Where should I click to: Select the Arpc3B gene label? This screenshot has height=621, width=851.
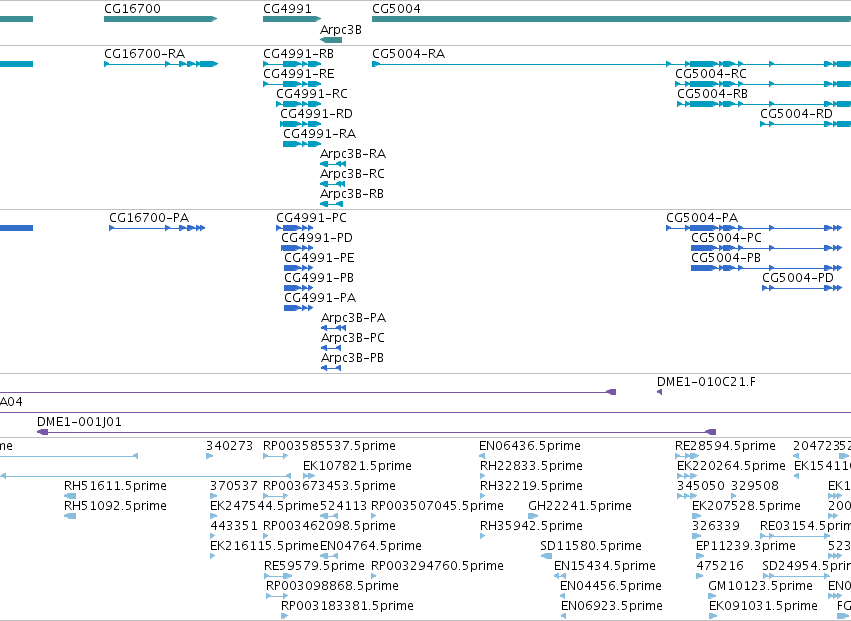(x=341, y=30)
